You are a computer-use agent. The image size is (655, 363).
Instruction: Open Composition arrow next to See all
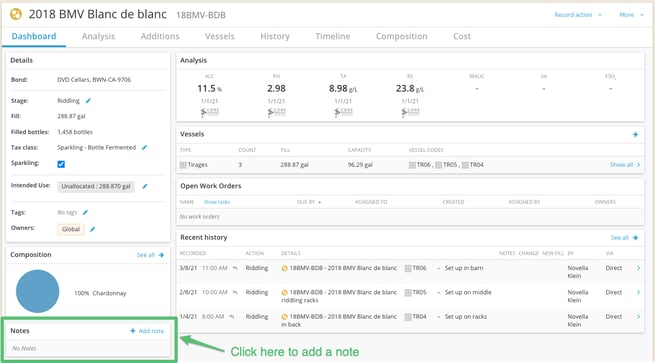tap(161, 255)
